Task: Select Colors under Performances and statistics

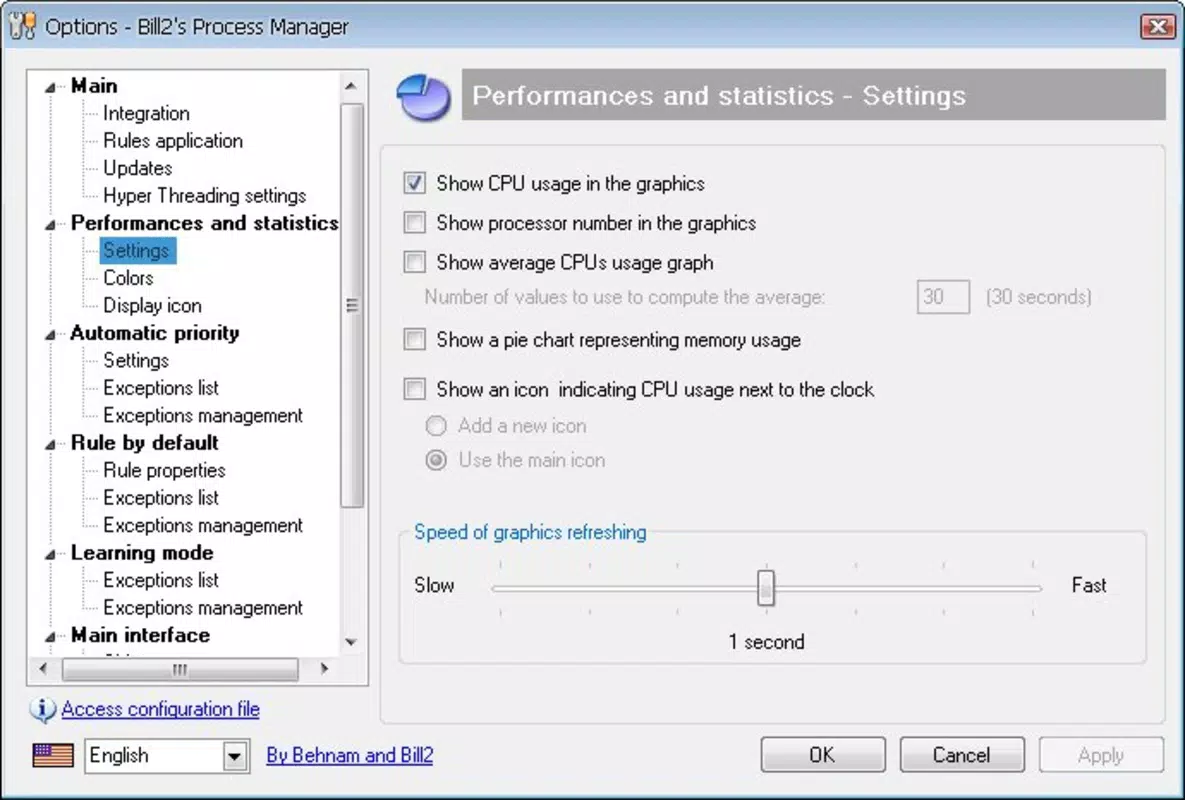Action: (x=128, y=278)
